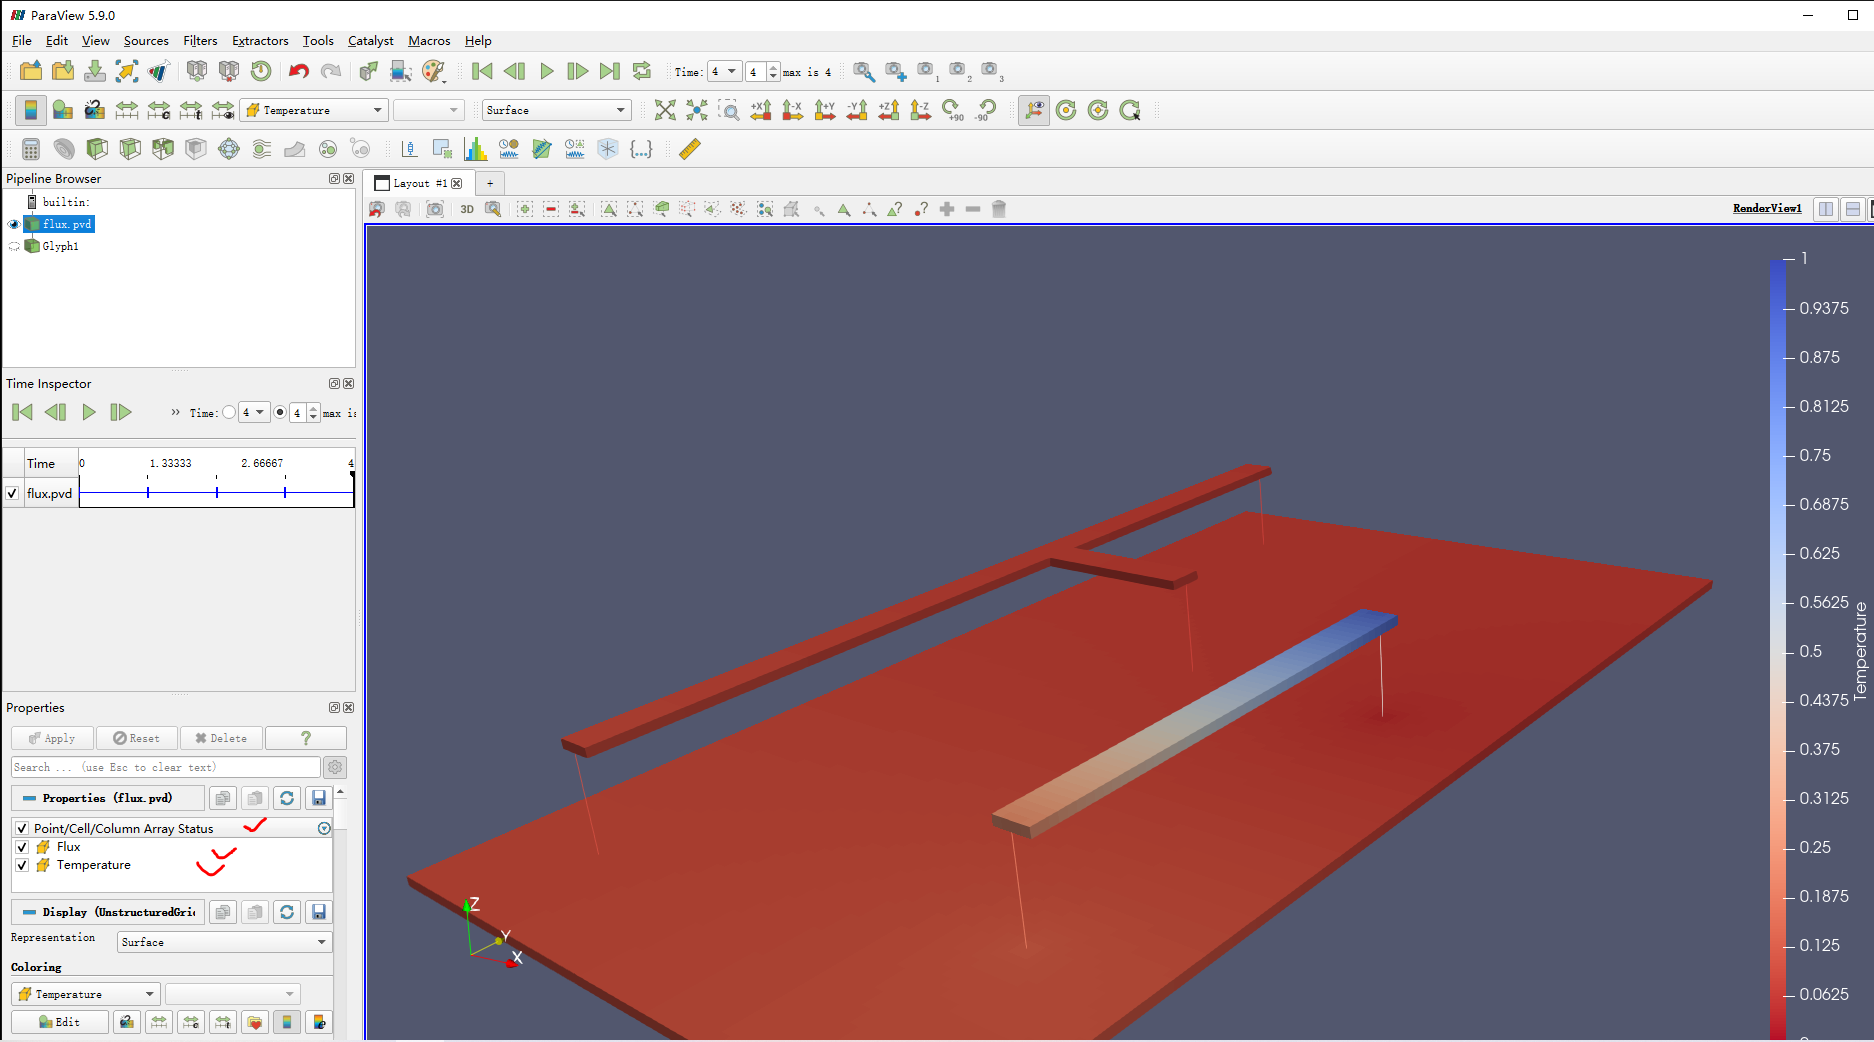Open the File menu
1874x1042 pixels.
[22, 41]
